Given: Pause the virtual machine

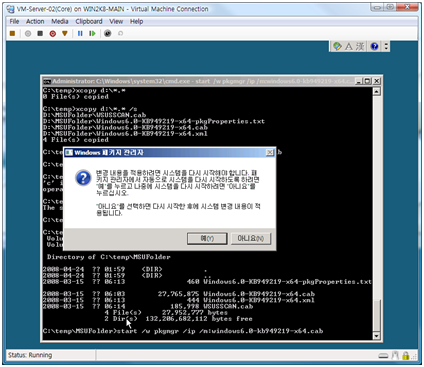Looking at the screenshot, I should coord(80,33).
